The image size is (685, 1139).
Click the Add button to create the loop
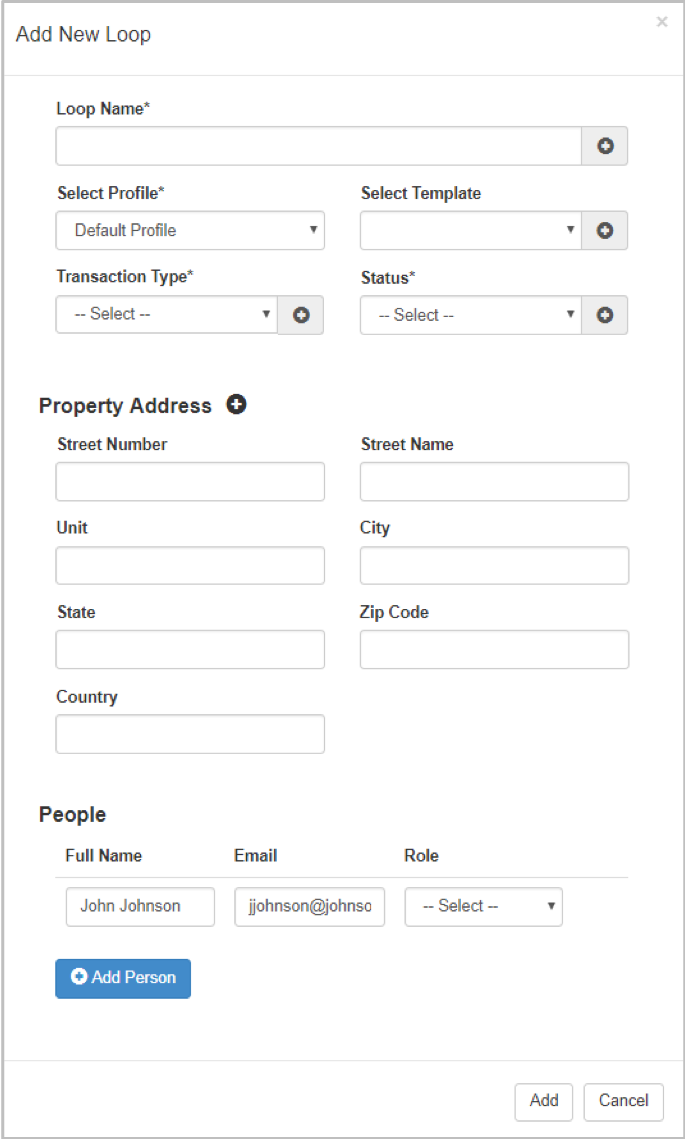(543, 1101)
